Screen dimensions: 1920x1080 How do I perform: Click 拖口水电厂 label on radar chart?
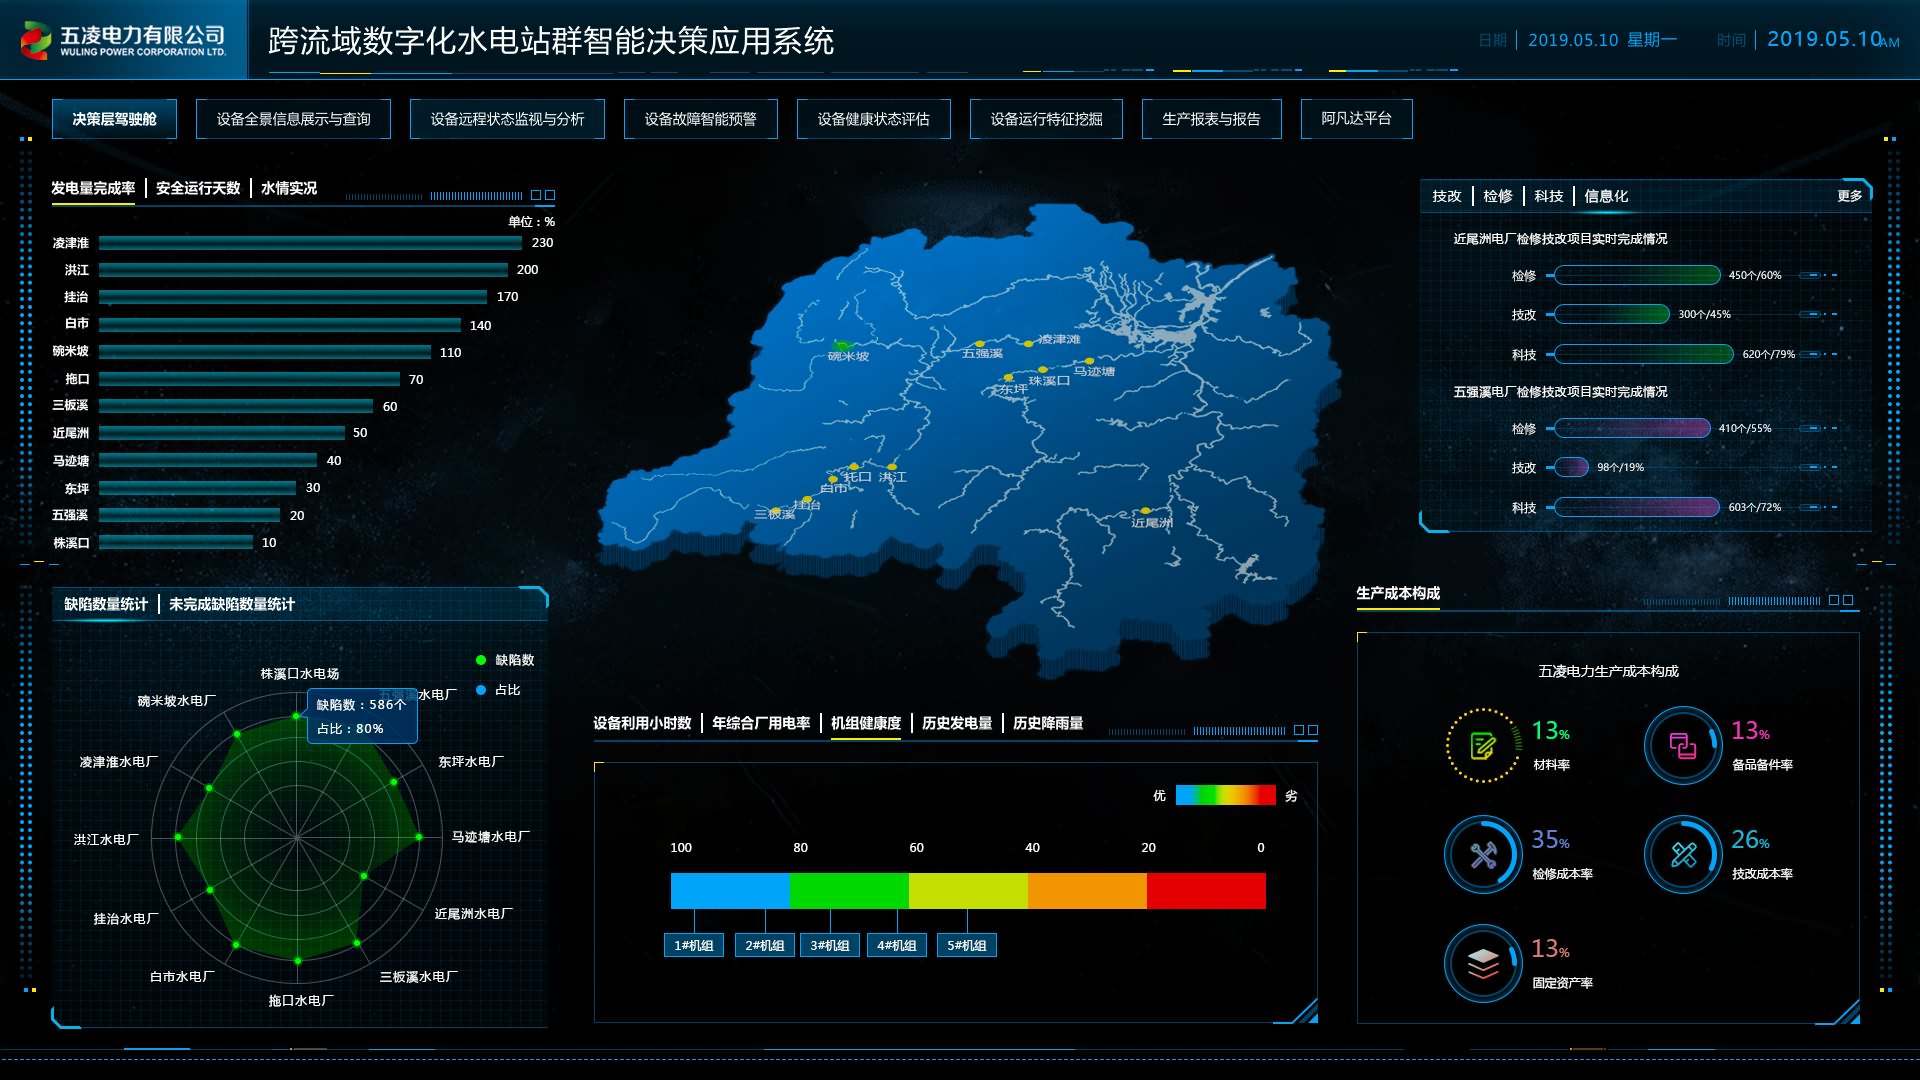pos(301,1000)
